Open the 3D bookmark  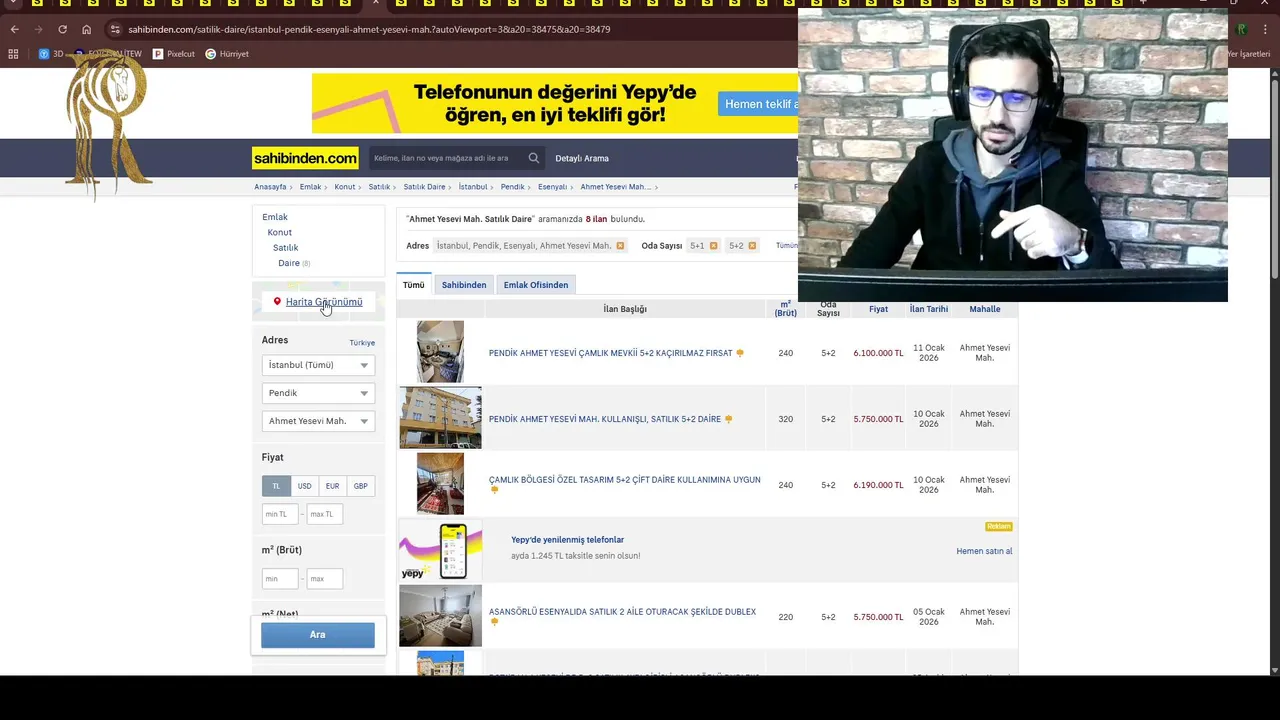[51, 54]
